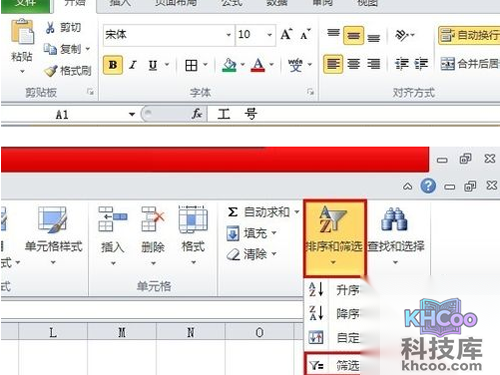Restore the workbook window in lower ribbon

coord(470,186)
